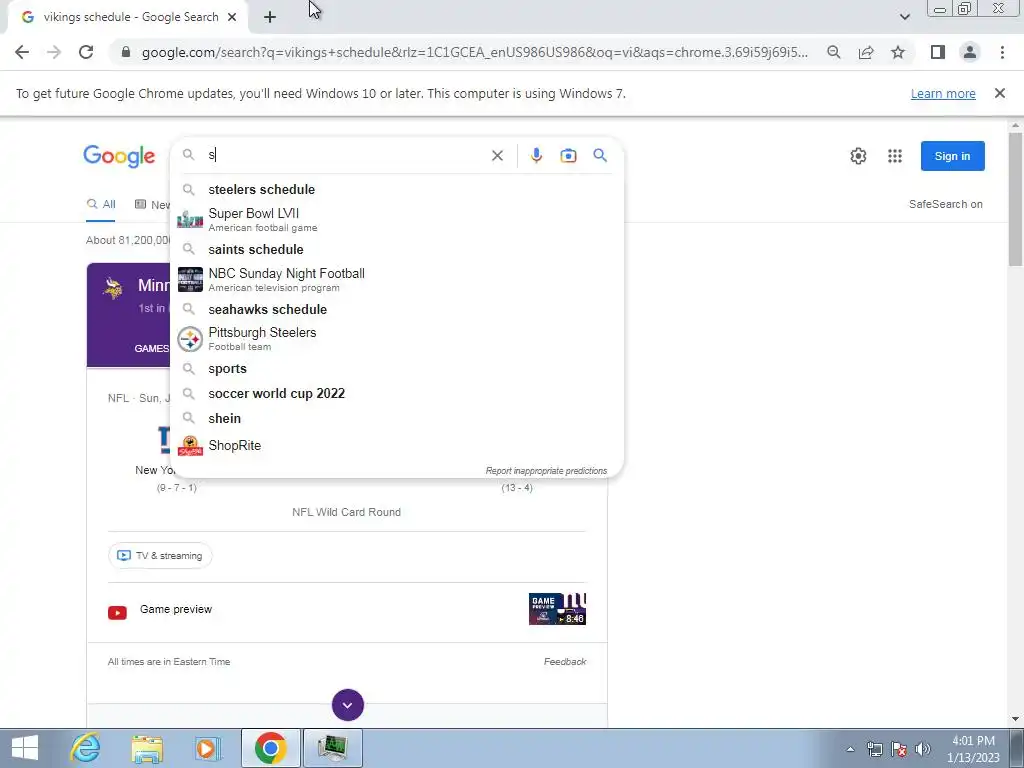Search by image with the camera icon
Viewport: 1024px width, 768px height.
568,155
